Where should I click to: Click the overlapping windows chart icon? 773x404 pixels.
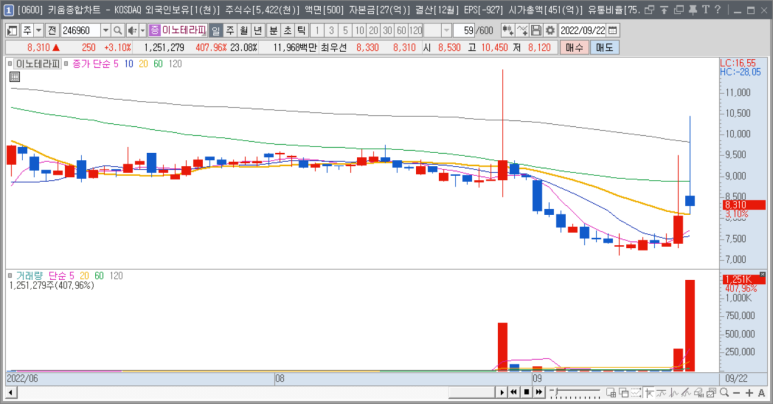coord(624,393)
